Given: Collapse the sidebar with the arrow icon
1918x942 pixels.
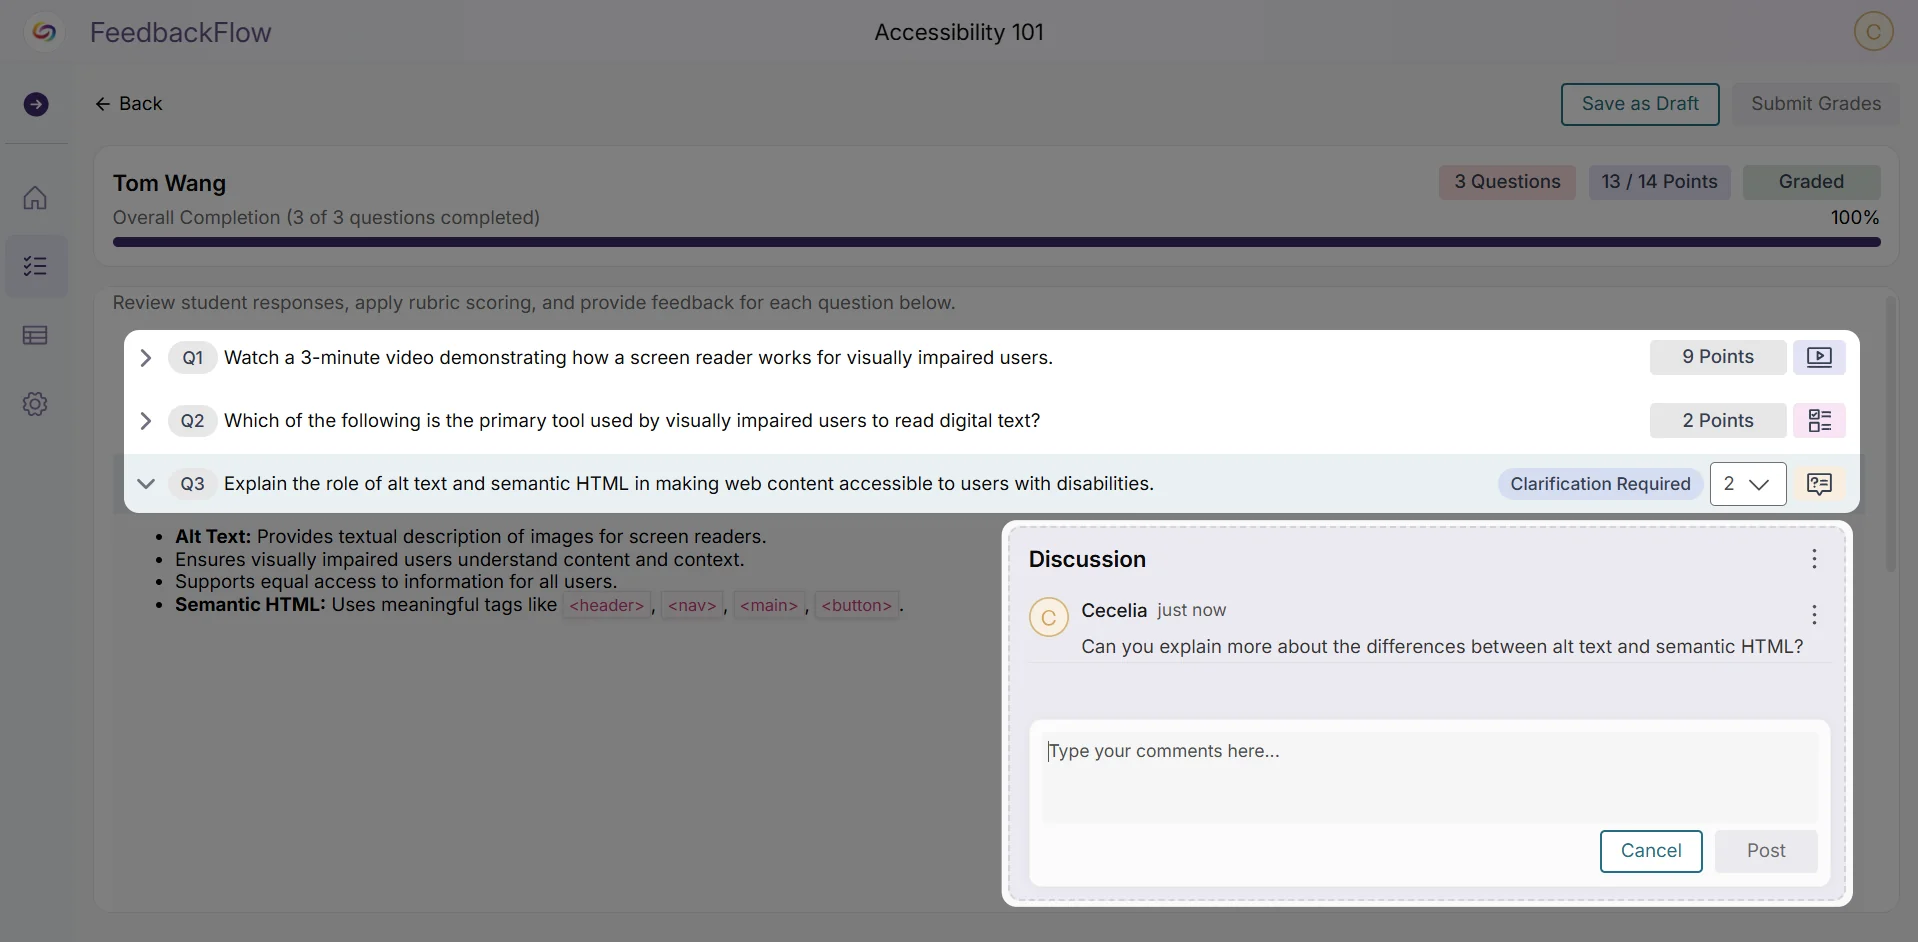Looking at the screenshot, I should (x=37, y=104).
